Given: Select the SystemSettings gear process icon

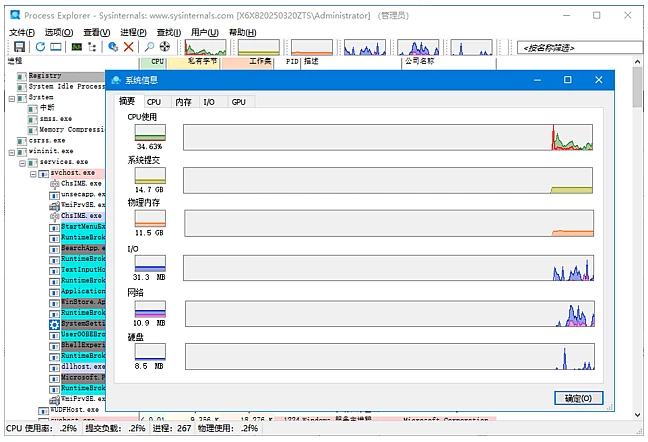Looking at the screenshot, I should (55, 325).
